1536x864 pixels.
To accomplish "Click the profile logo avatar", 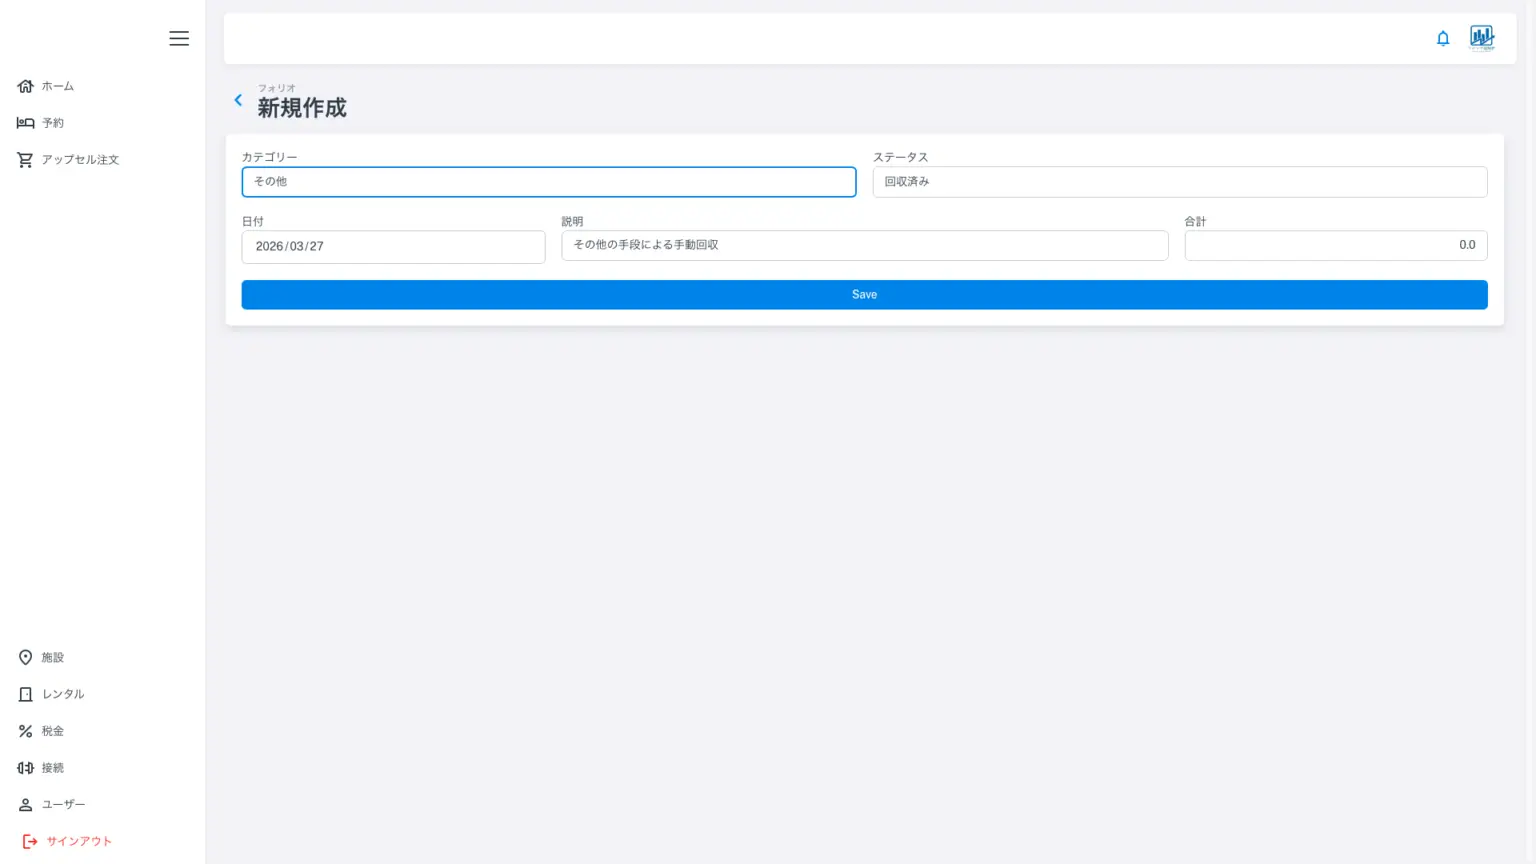I will click(1481, 38).
